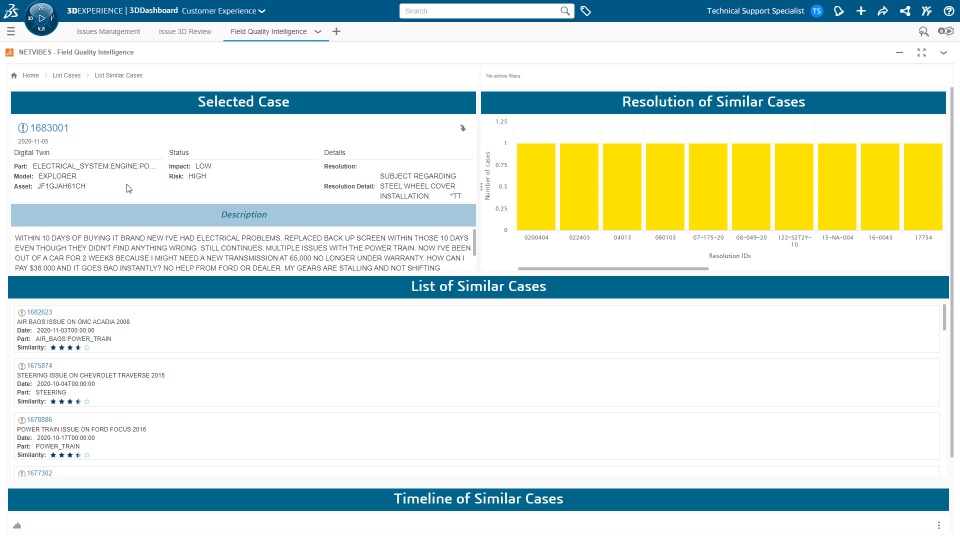Maximize the Field Quality Intelligence widget
Viewport: 960px width, 540px height.
pyautogui.click(x=921, y=53)
